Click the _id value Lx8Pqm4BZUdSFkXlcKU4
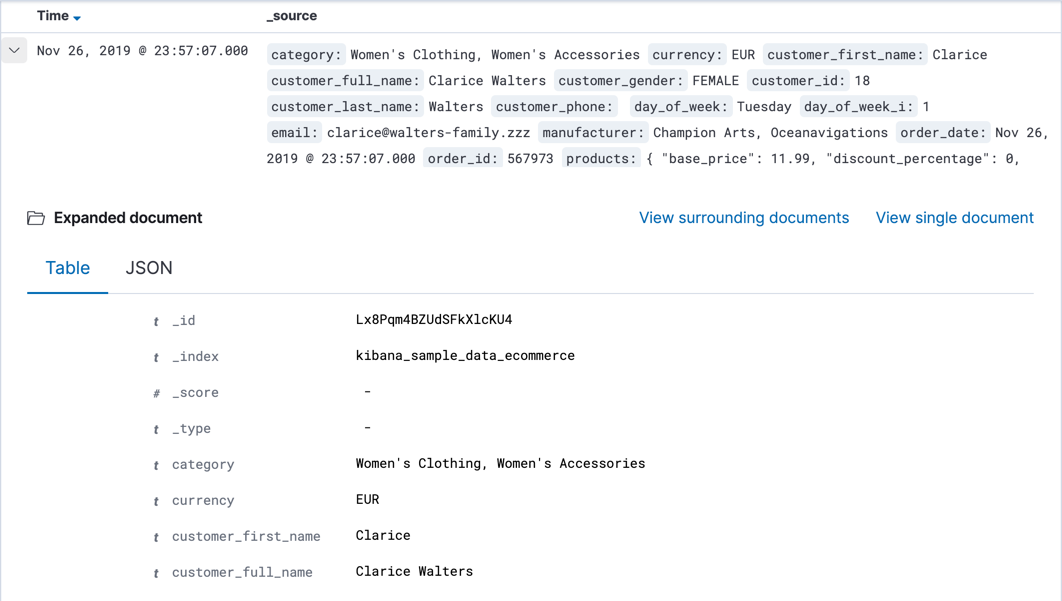The image size is (1062, 601). pyautogui.click(x=434, y=320)
